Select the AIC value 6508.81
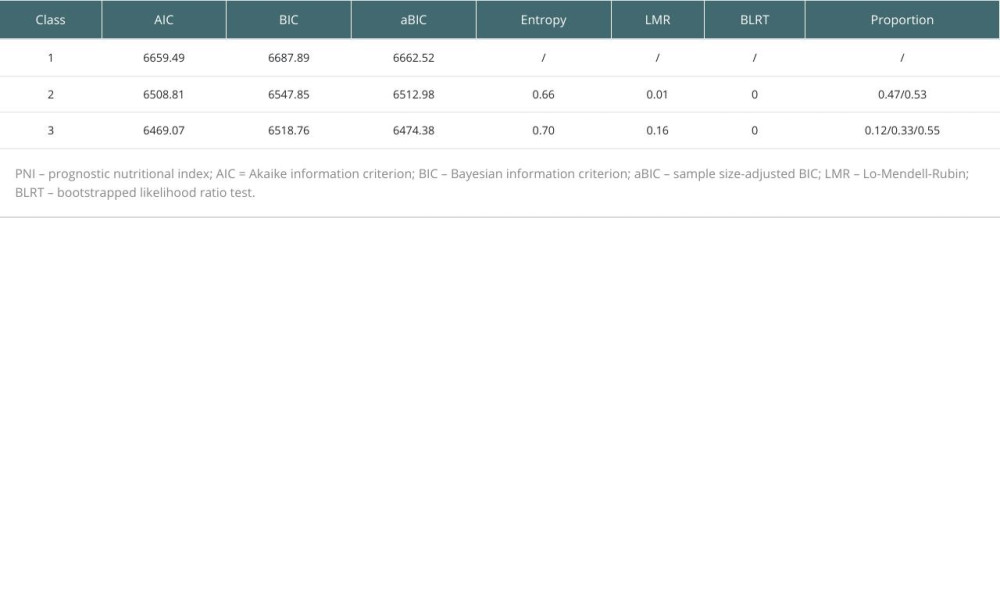Image resolution: width=1000 pixels, height=600 pixels. [164, 94]
